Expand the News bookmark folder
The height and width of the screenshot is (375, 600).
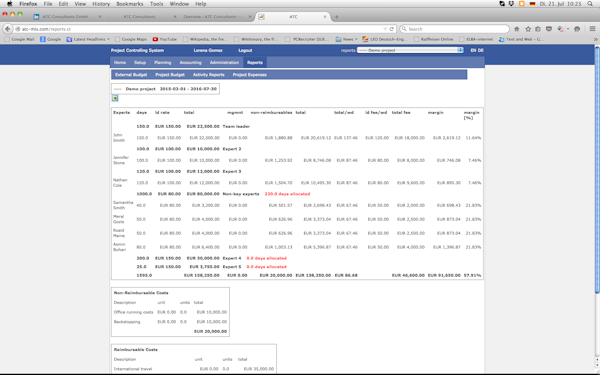coord(347,39)
